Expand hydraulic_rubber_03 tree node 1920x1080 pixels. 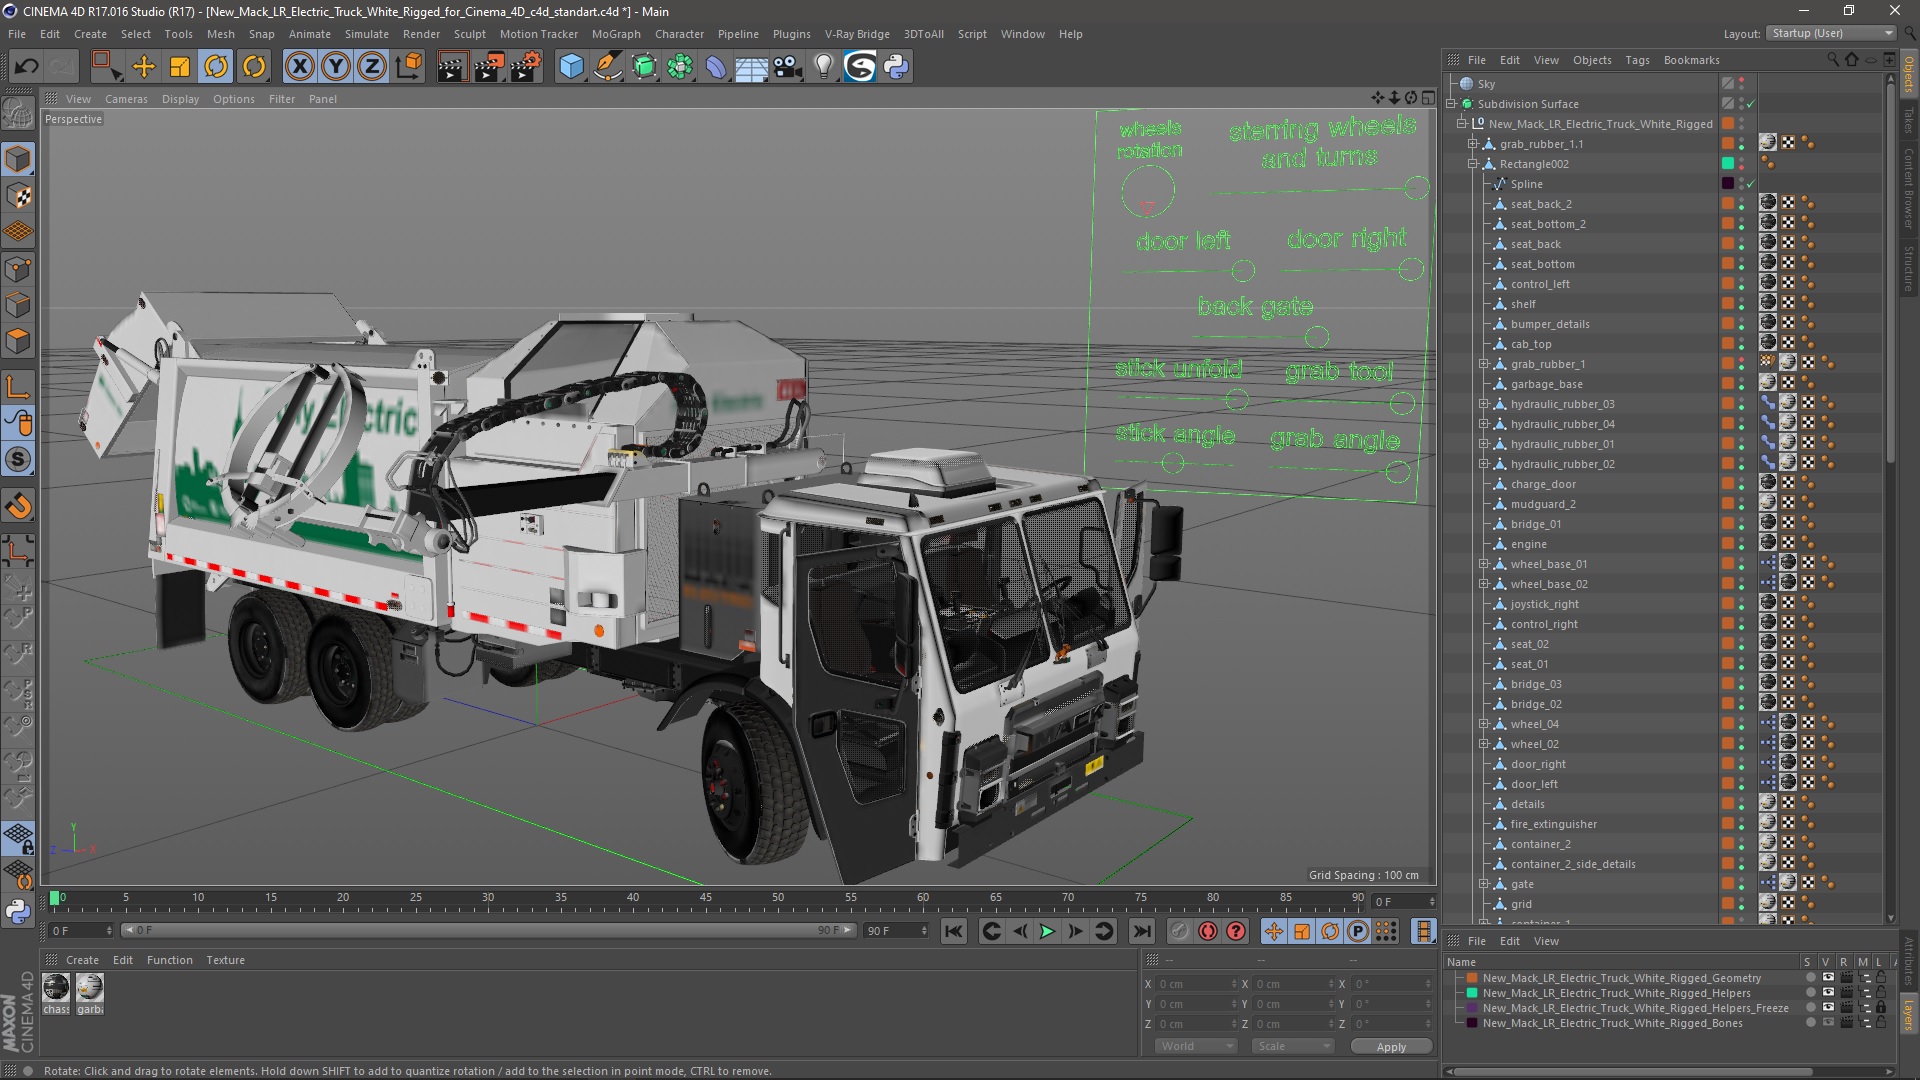pyautogui.click(x=1484, y=404)
